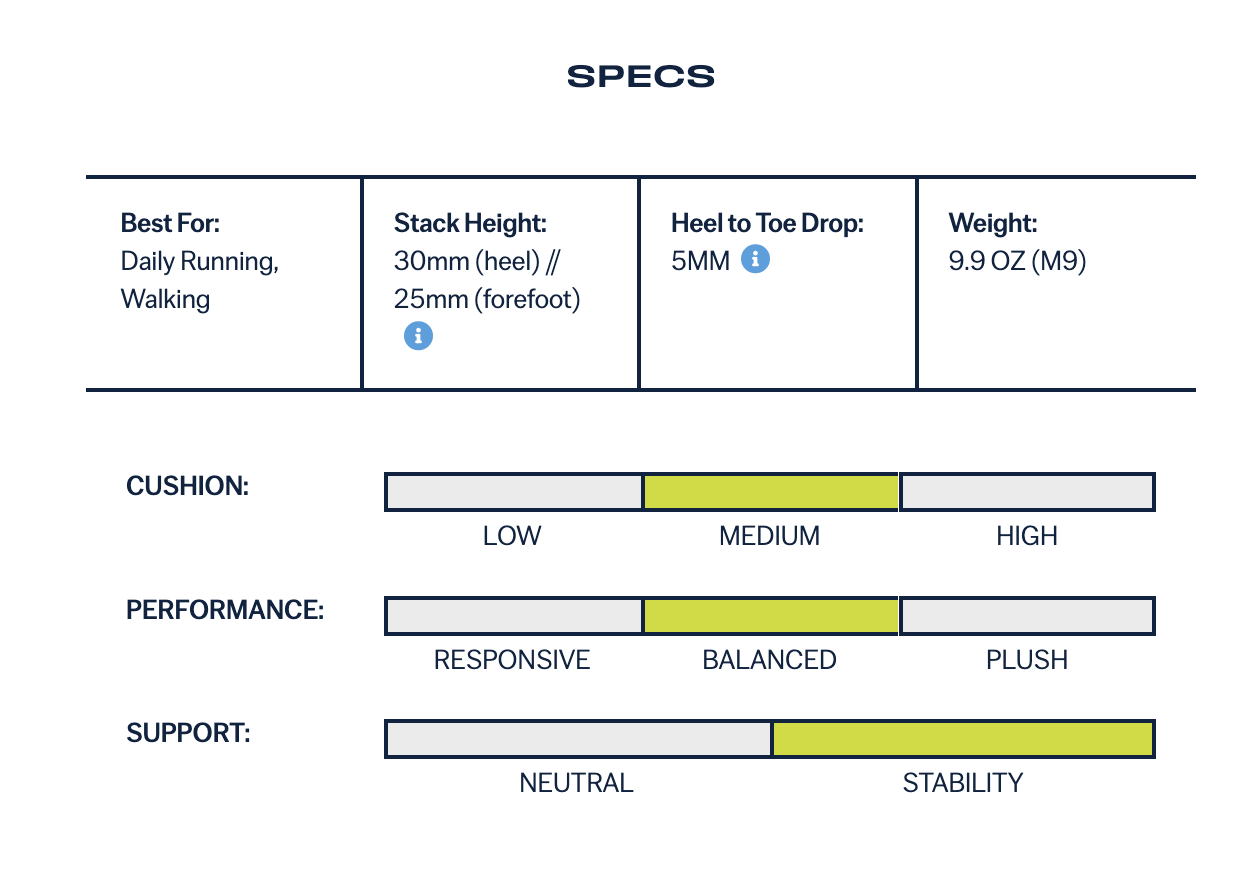Open the Heel to Toe Drop info icon
Viewport: 1248px width, 874px height.
tap(756, 260)
